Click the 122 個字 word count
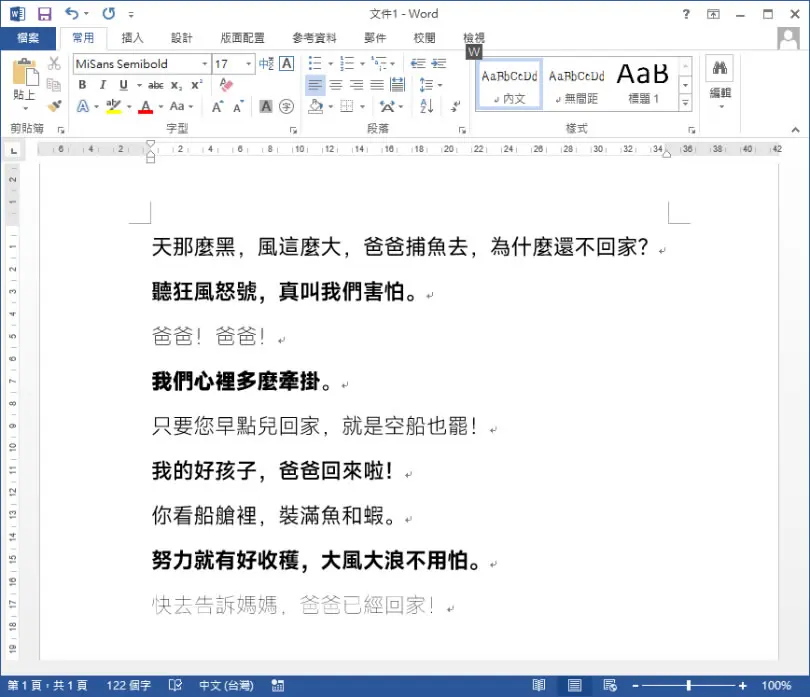The height and width of the screenshot is (697, 810). pos(129,685)
